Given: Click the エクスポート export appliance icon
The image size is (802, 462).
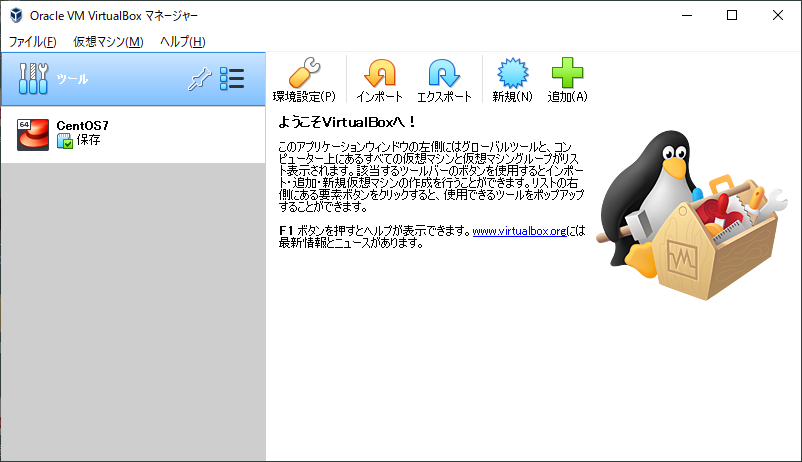Looking at the screenshot, I should pos(444,73).
